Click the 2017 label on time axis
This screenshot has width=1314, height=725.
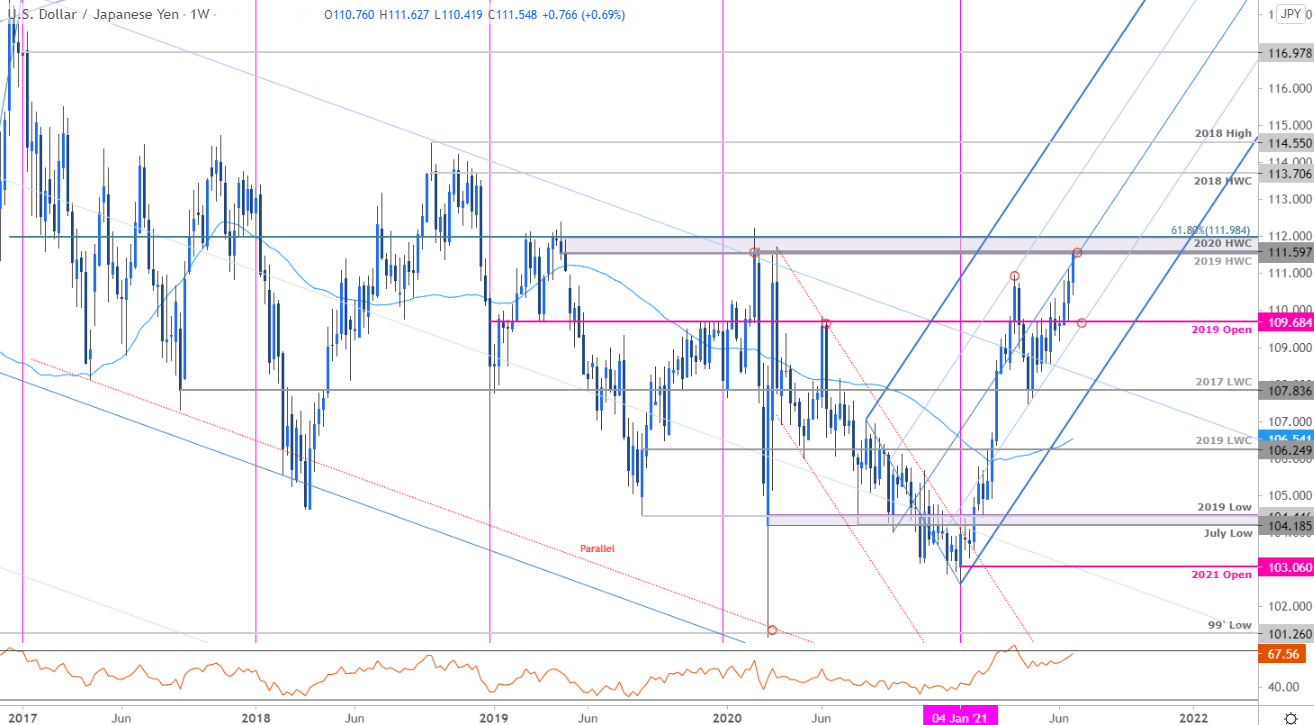(x=22, y=718)
